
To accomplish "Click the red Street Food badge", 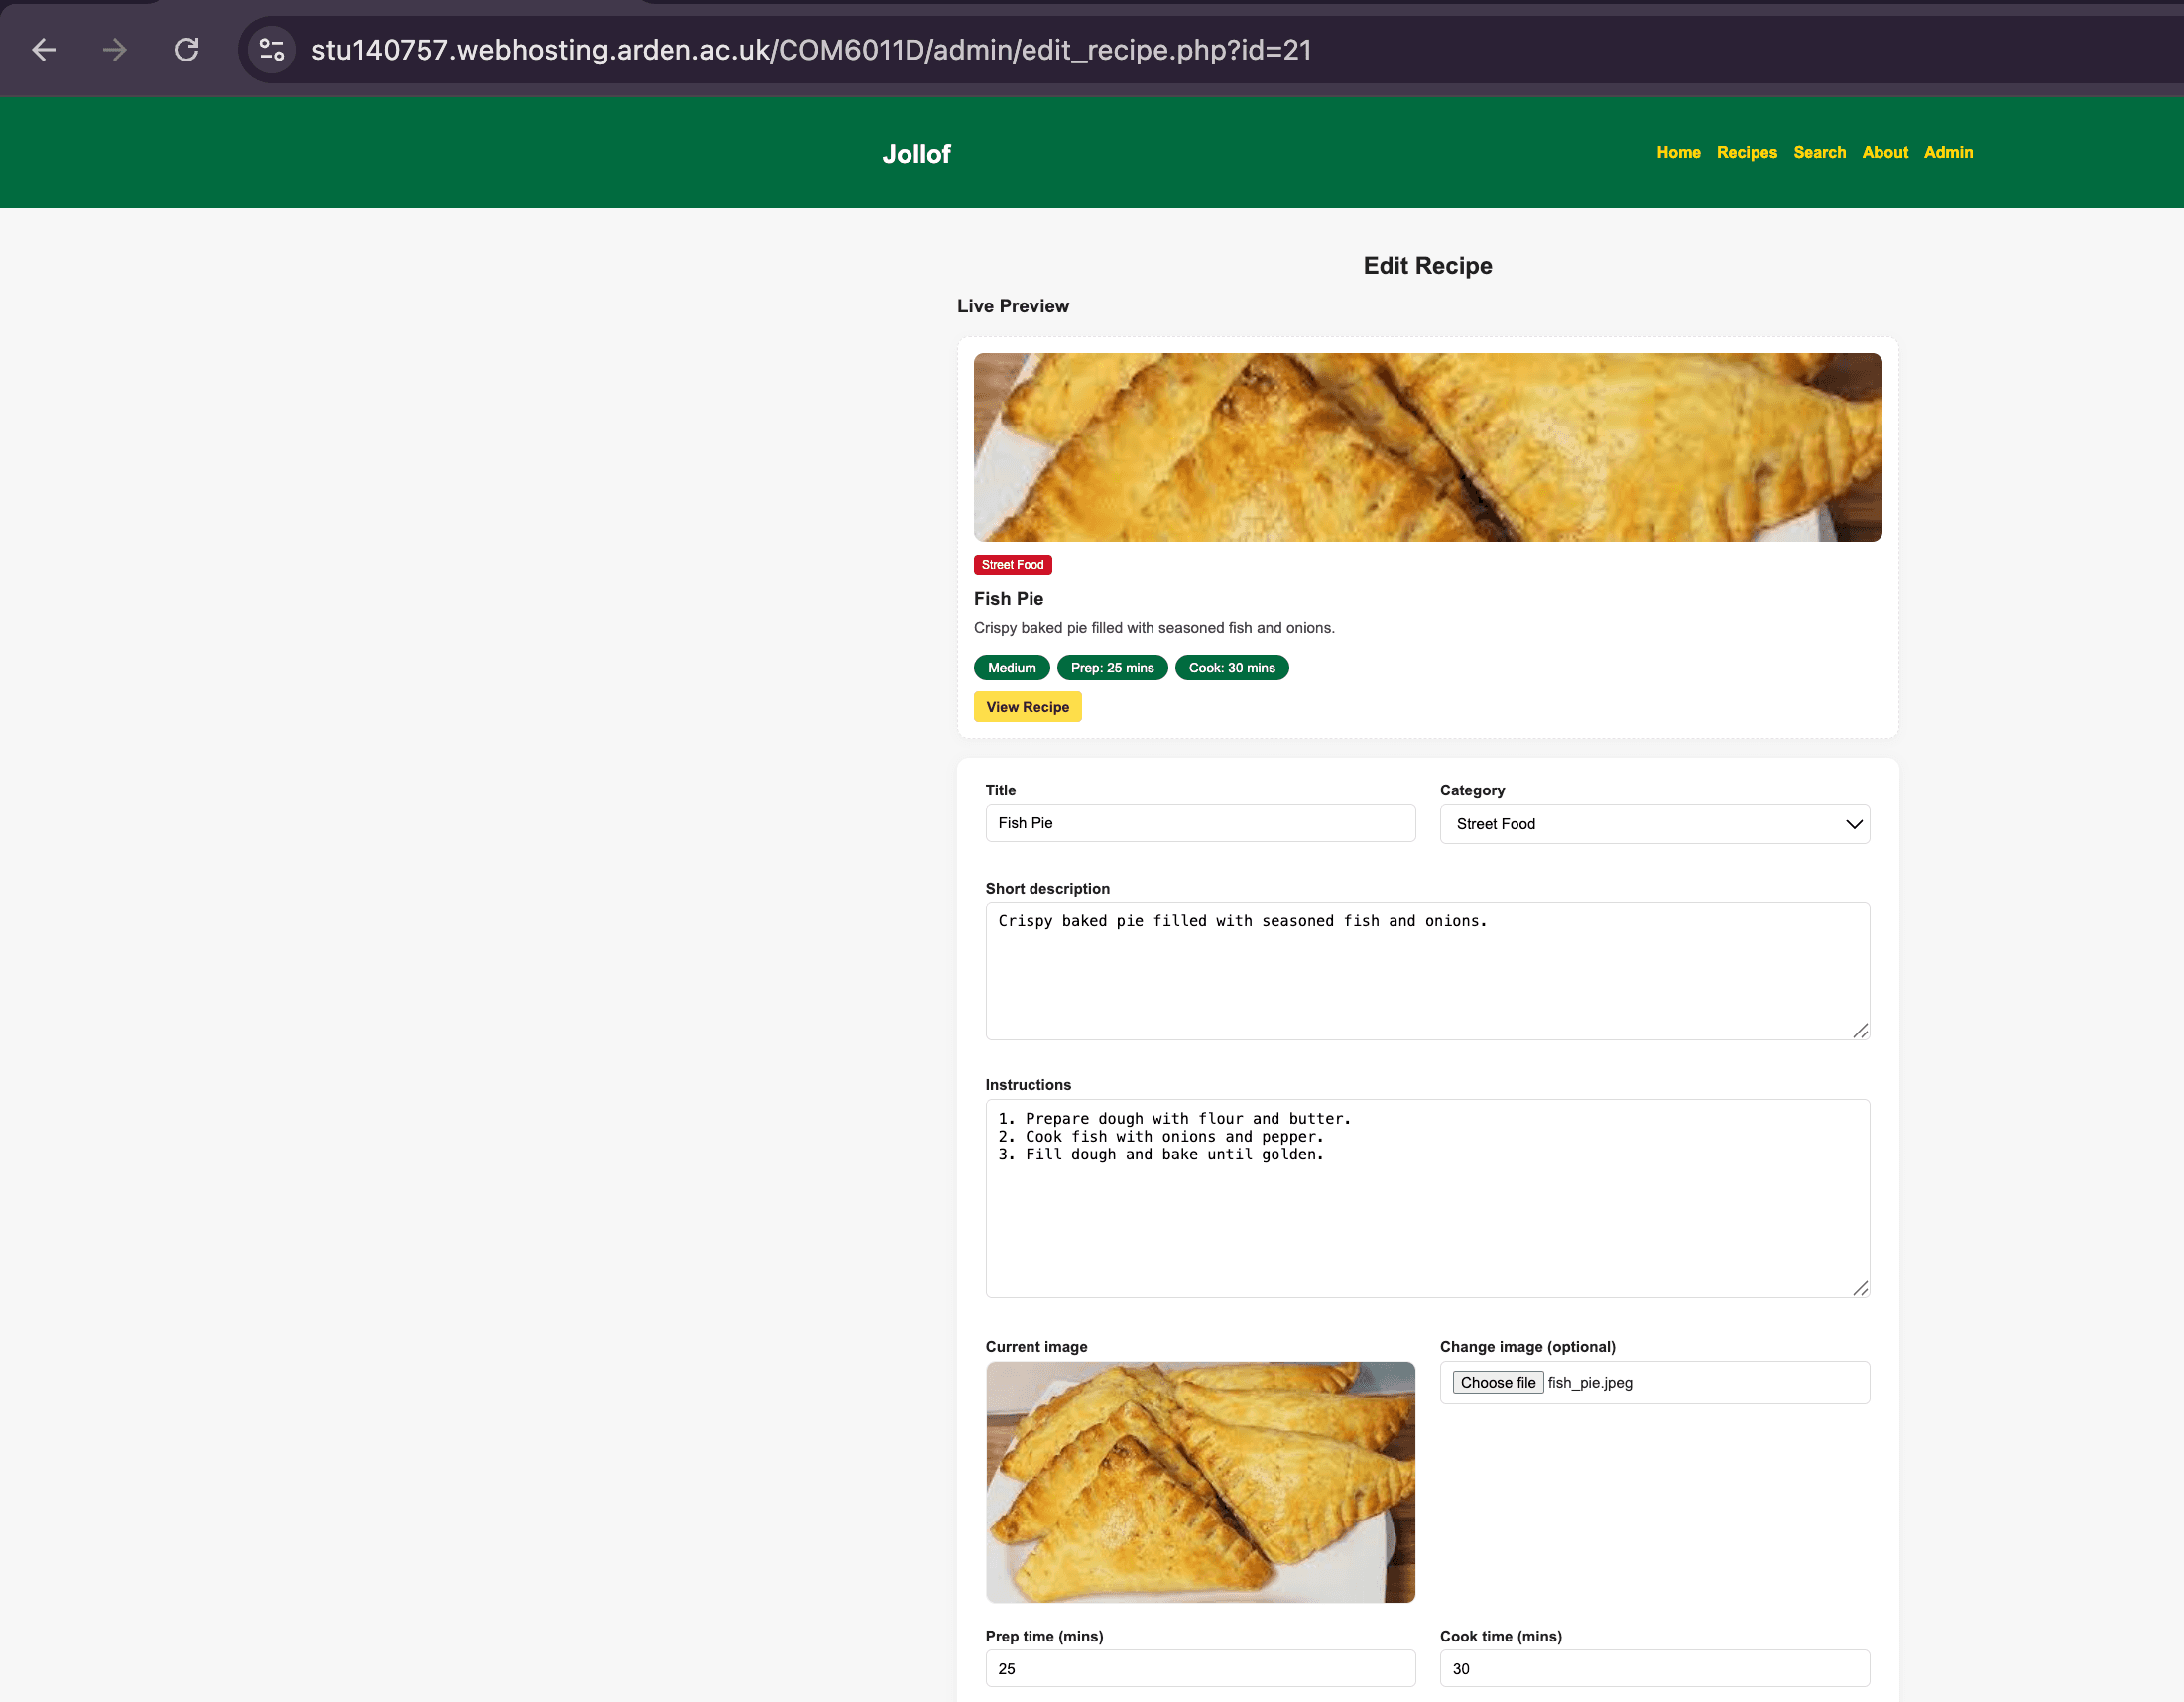I will tap(1012, 565).
